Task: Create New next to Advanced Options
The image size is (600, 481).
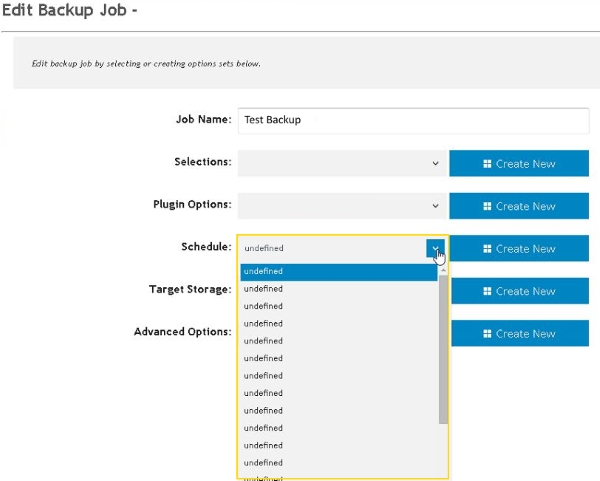Action: 520,333
